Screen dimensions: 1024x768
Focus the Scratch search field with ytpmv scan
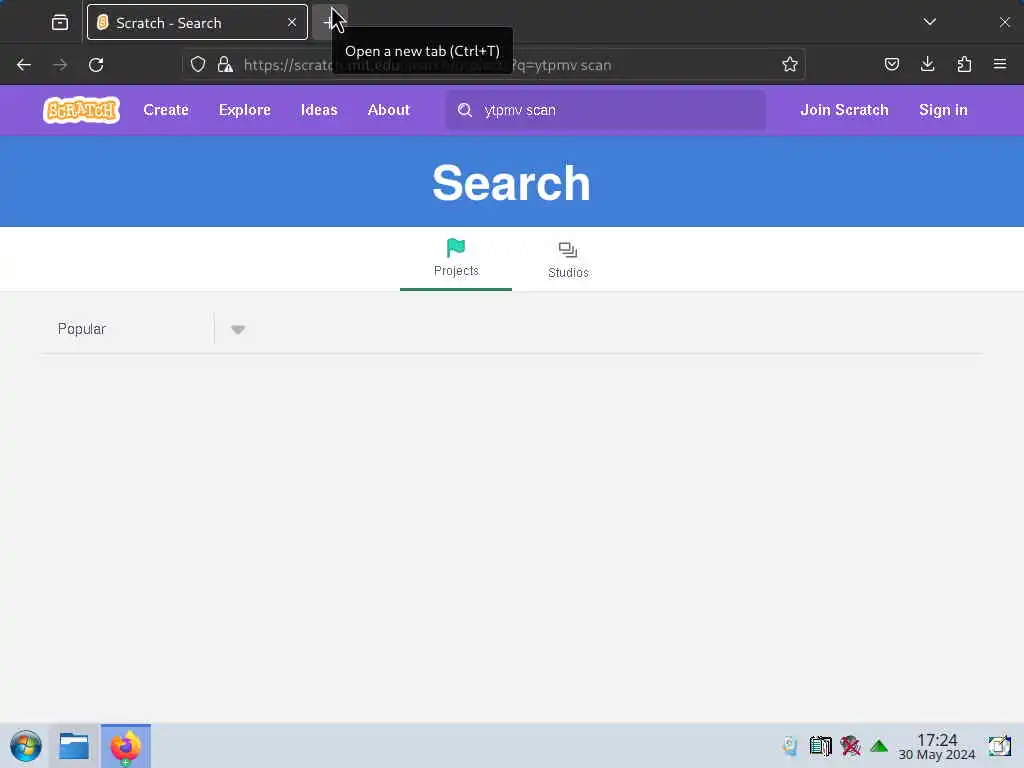pos(605,110)
